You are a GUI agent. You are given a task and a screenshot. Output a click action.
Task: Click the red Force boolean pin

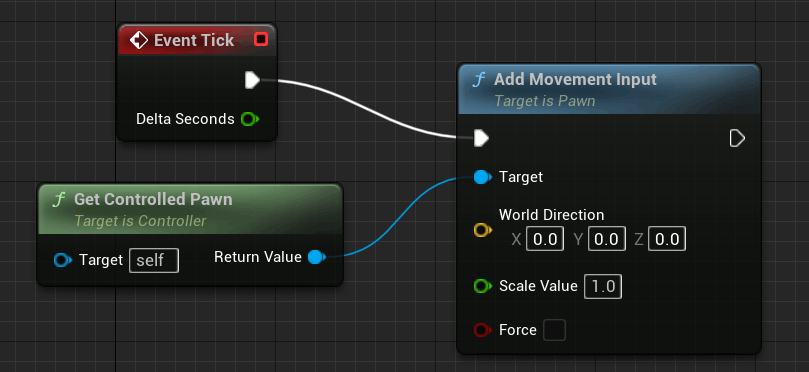click(x=482, y=330)
